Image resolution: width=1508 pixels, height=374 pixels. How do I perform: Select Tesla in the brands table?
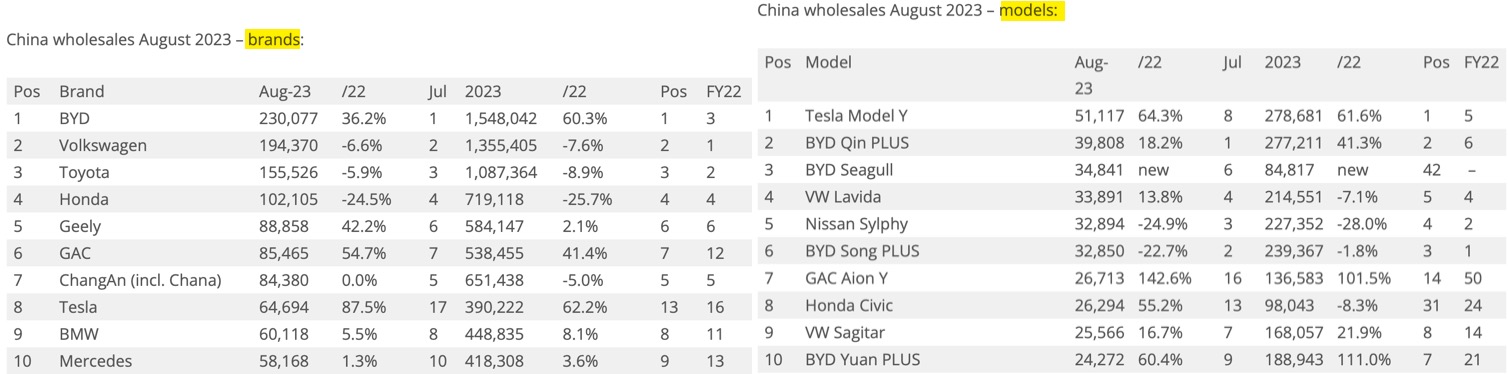point(79,307)
